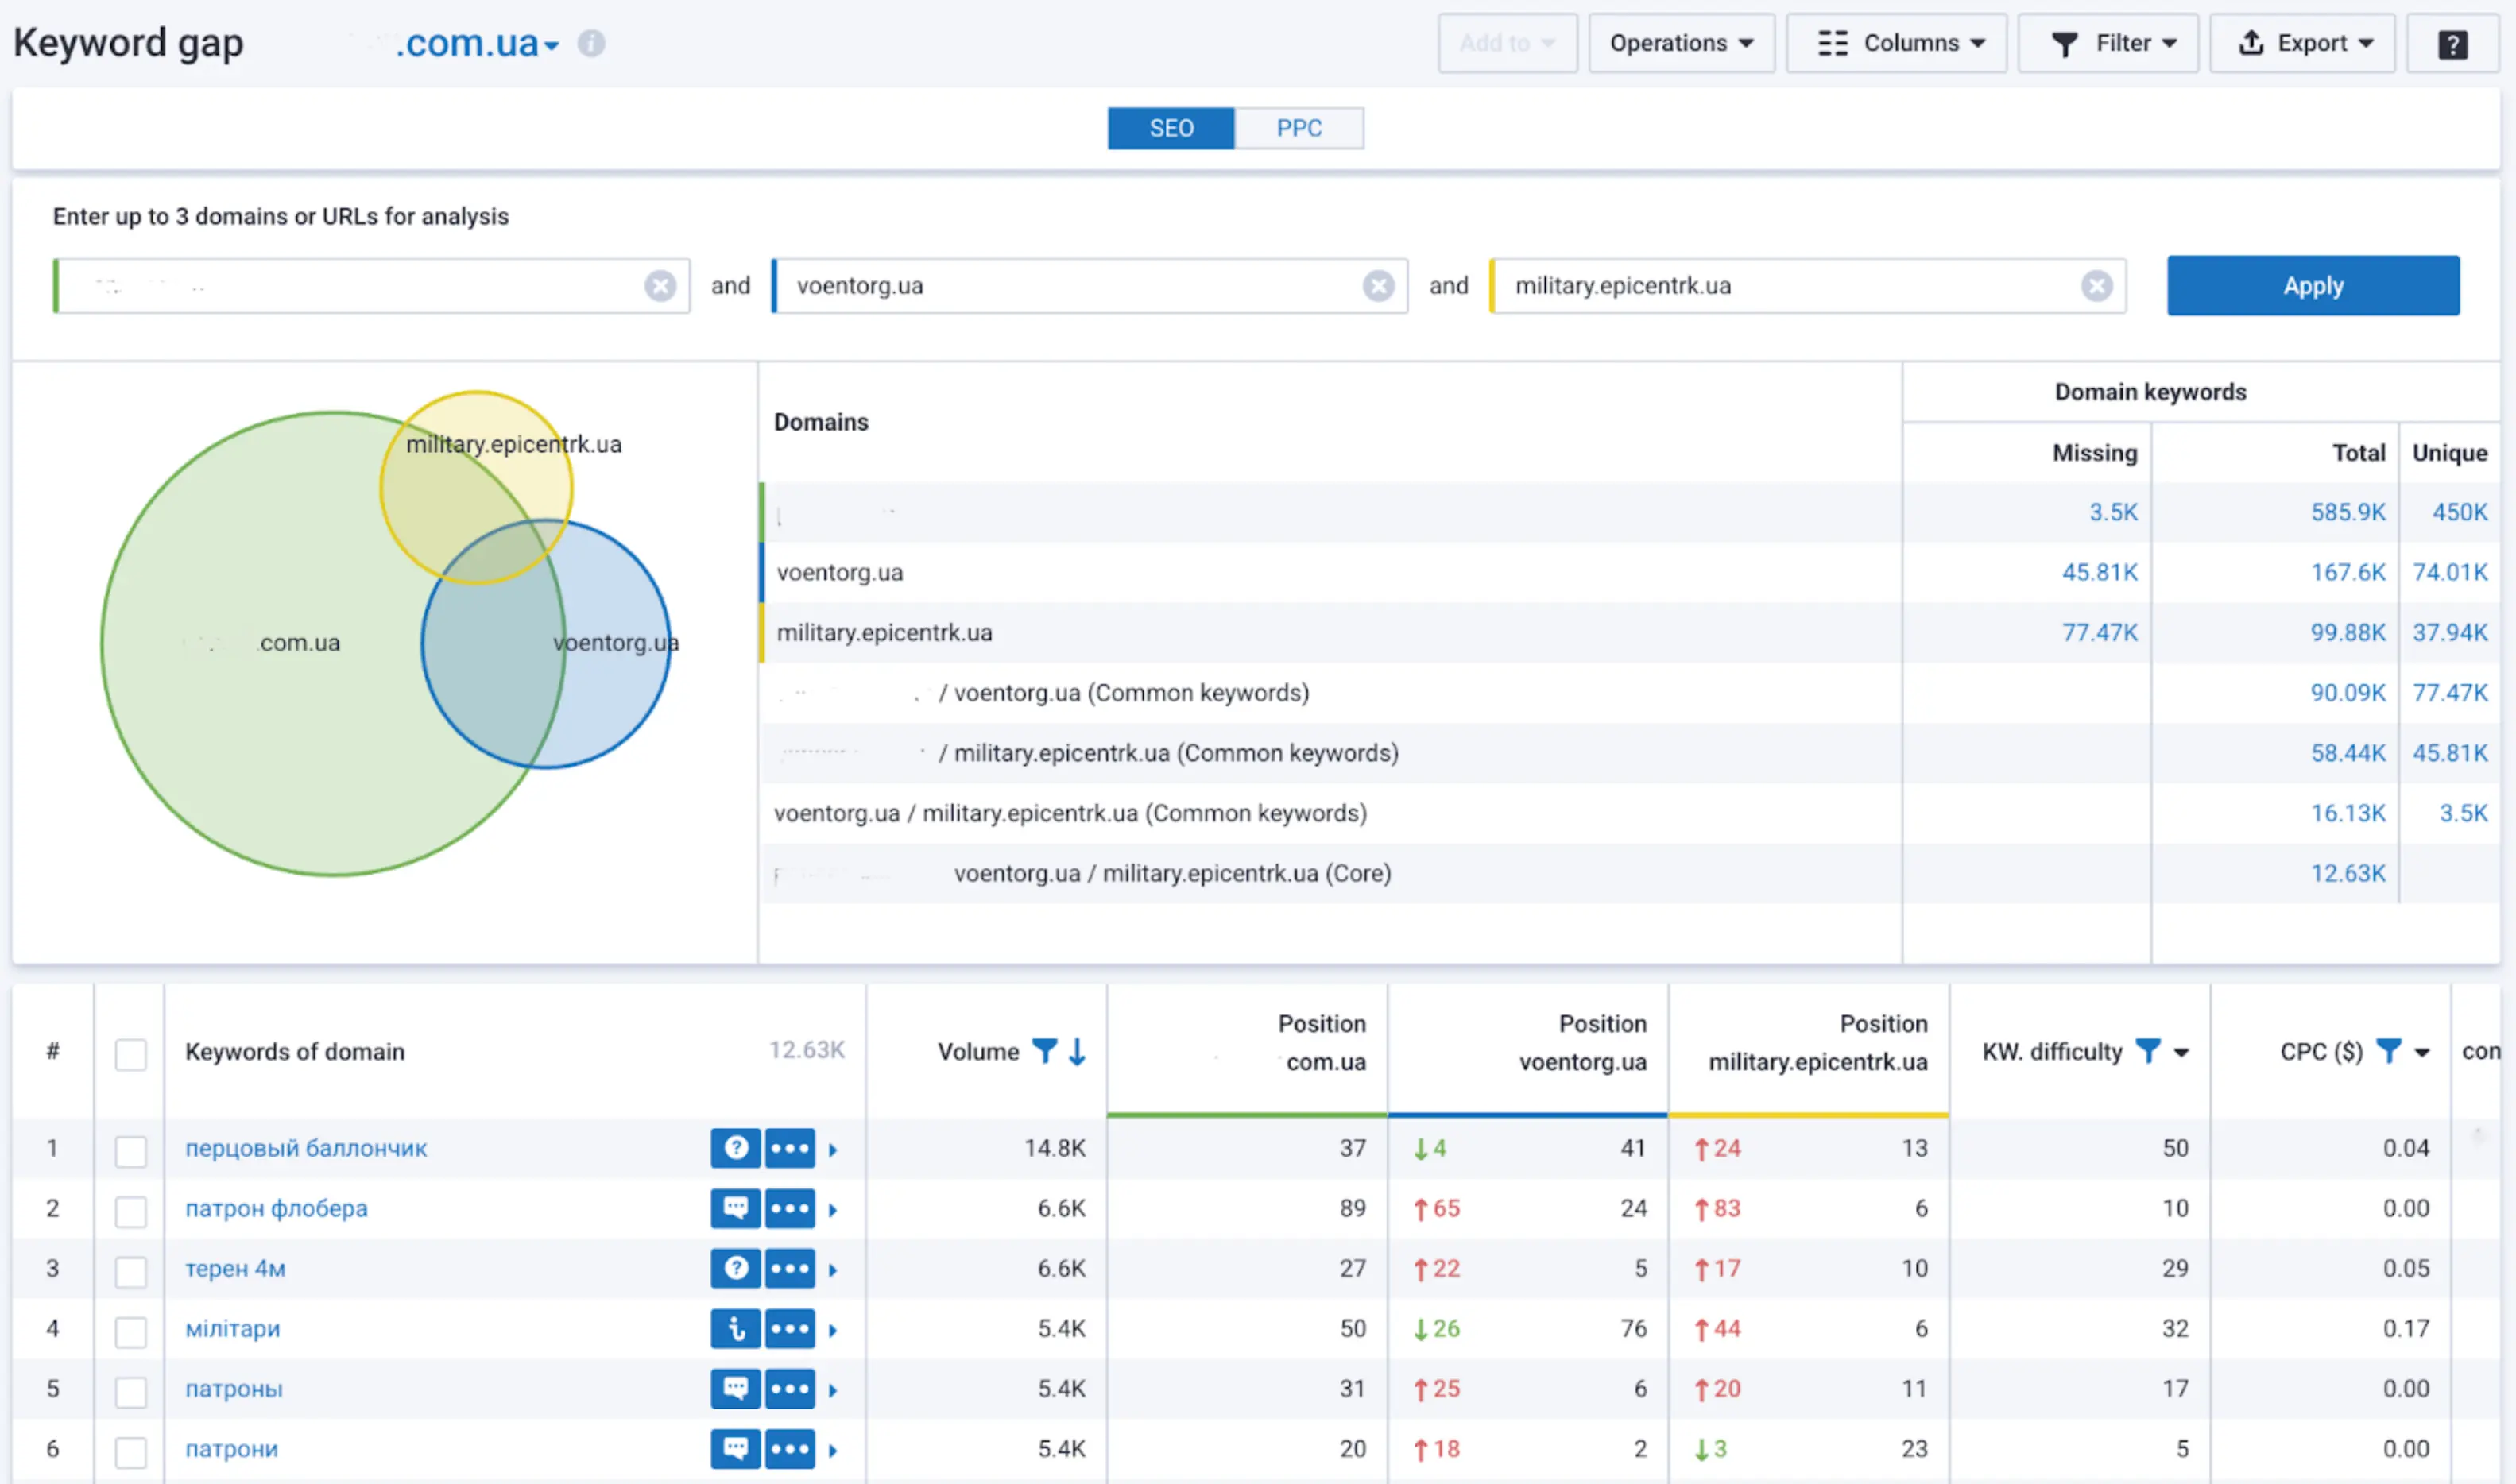This screenshot has height=1484, width=2516.
Task: Open the Add to dropdown
Action: (1508, 43)
